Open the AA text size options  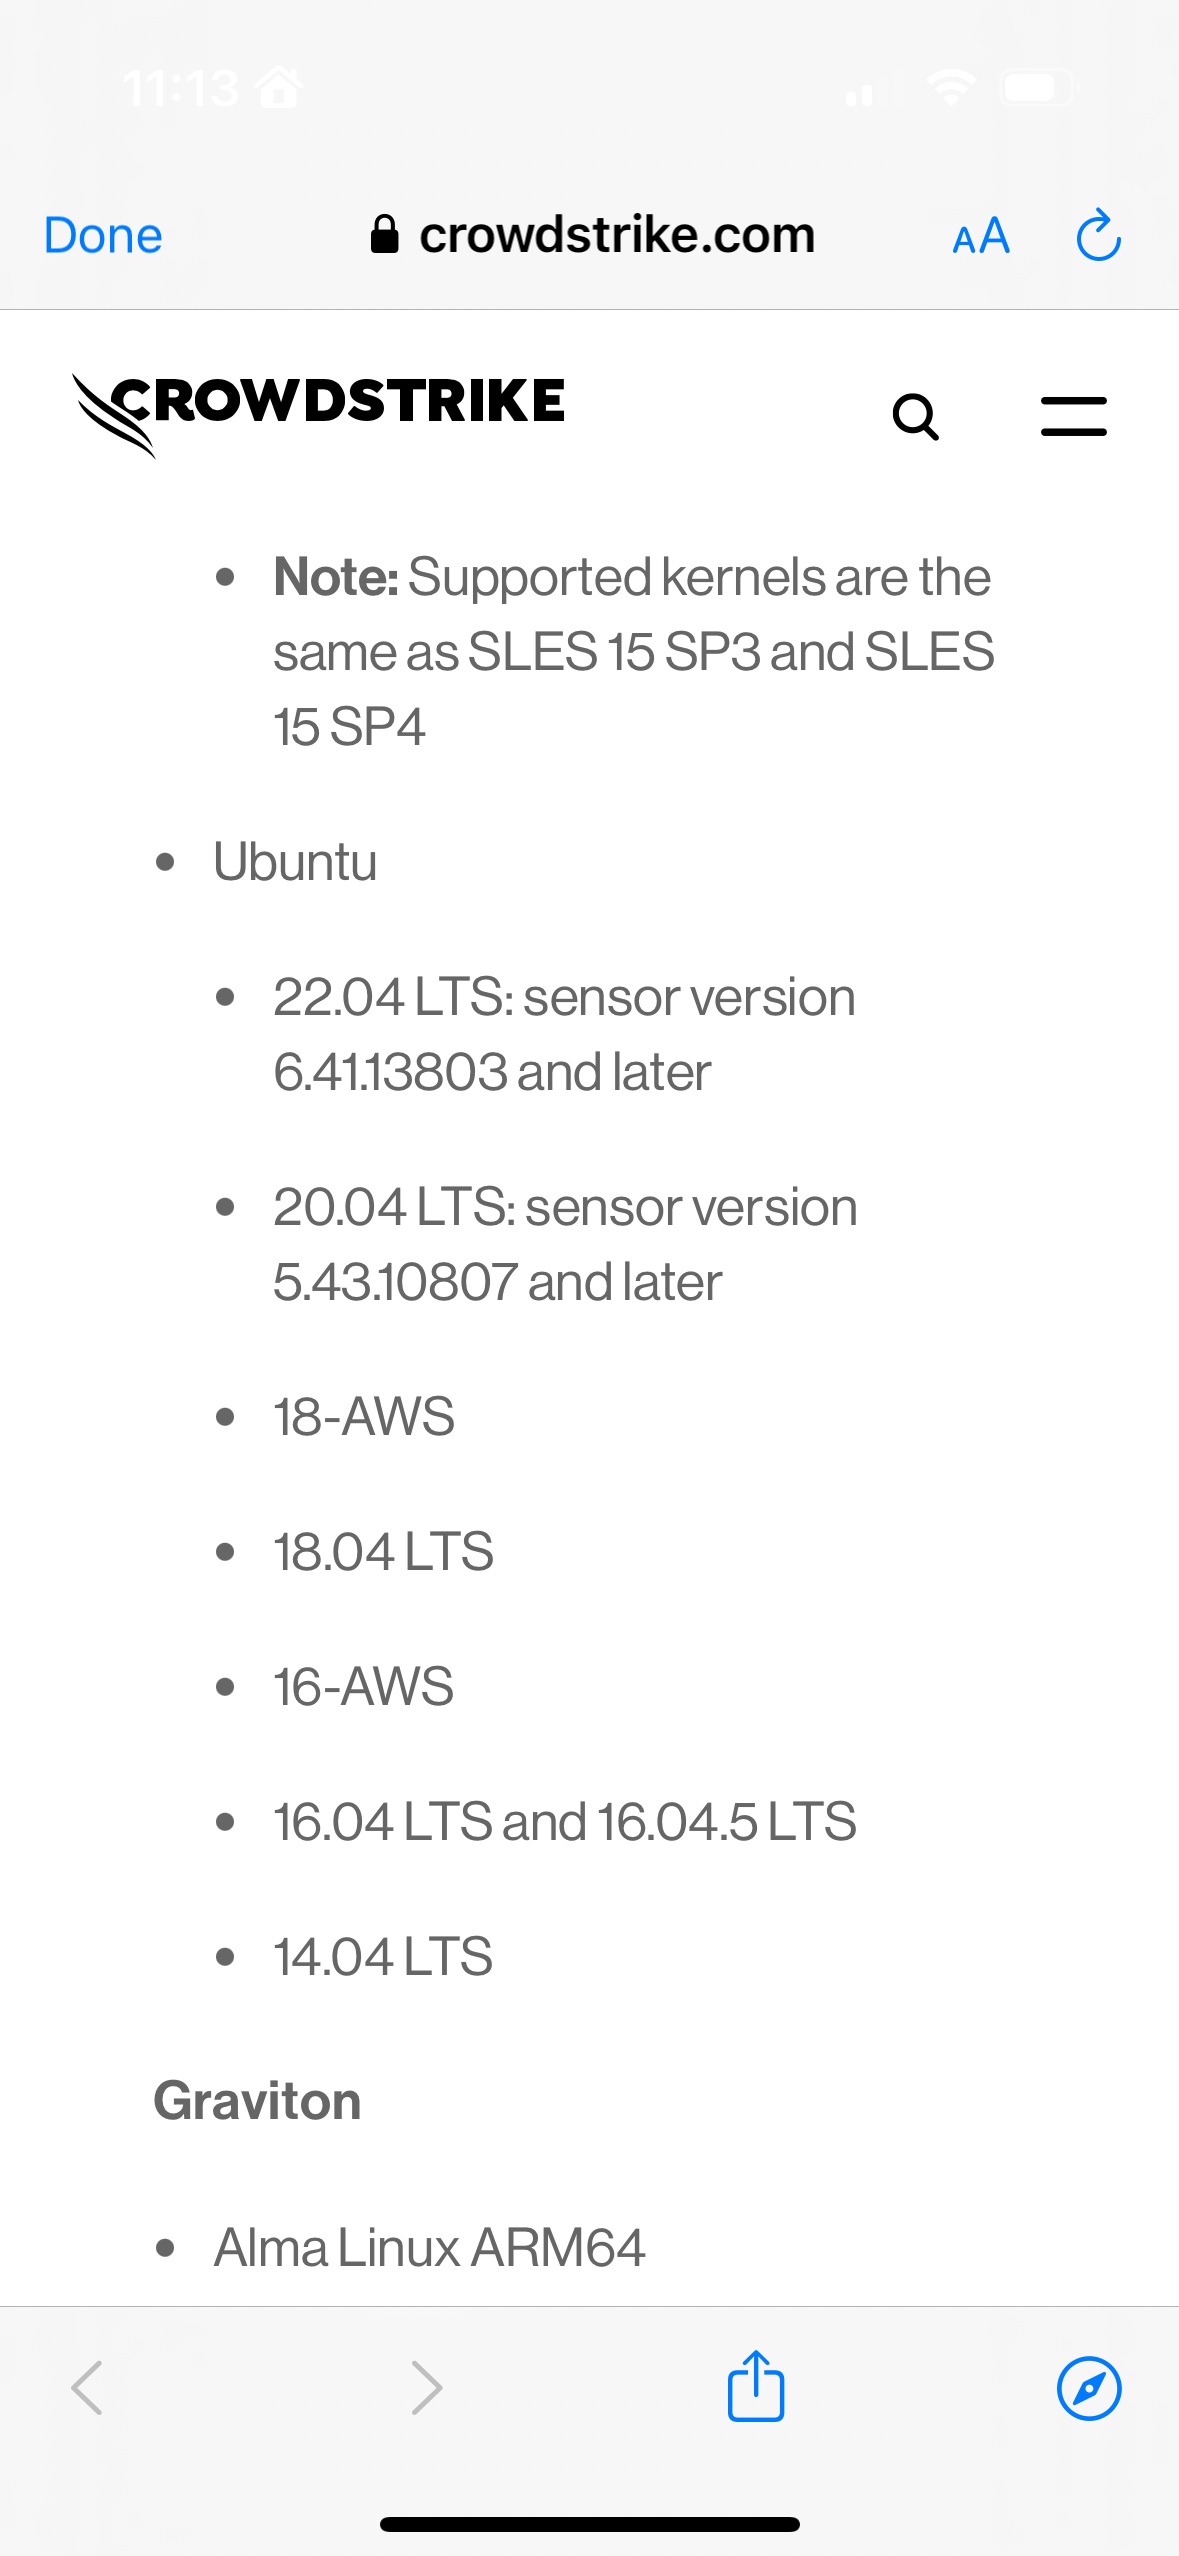tap(981, 237)
